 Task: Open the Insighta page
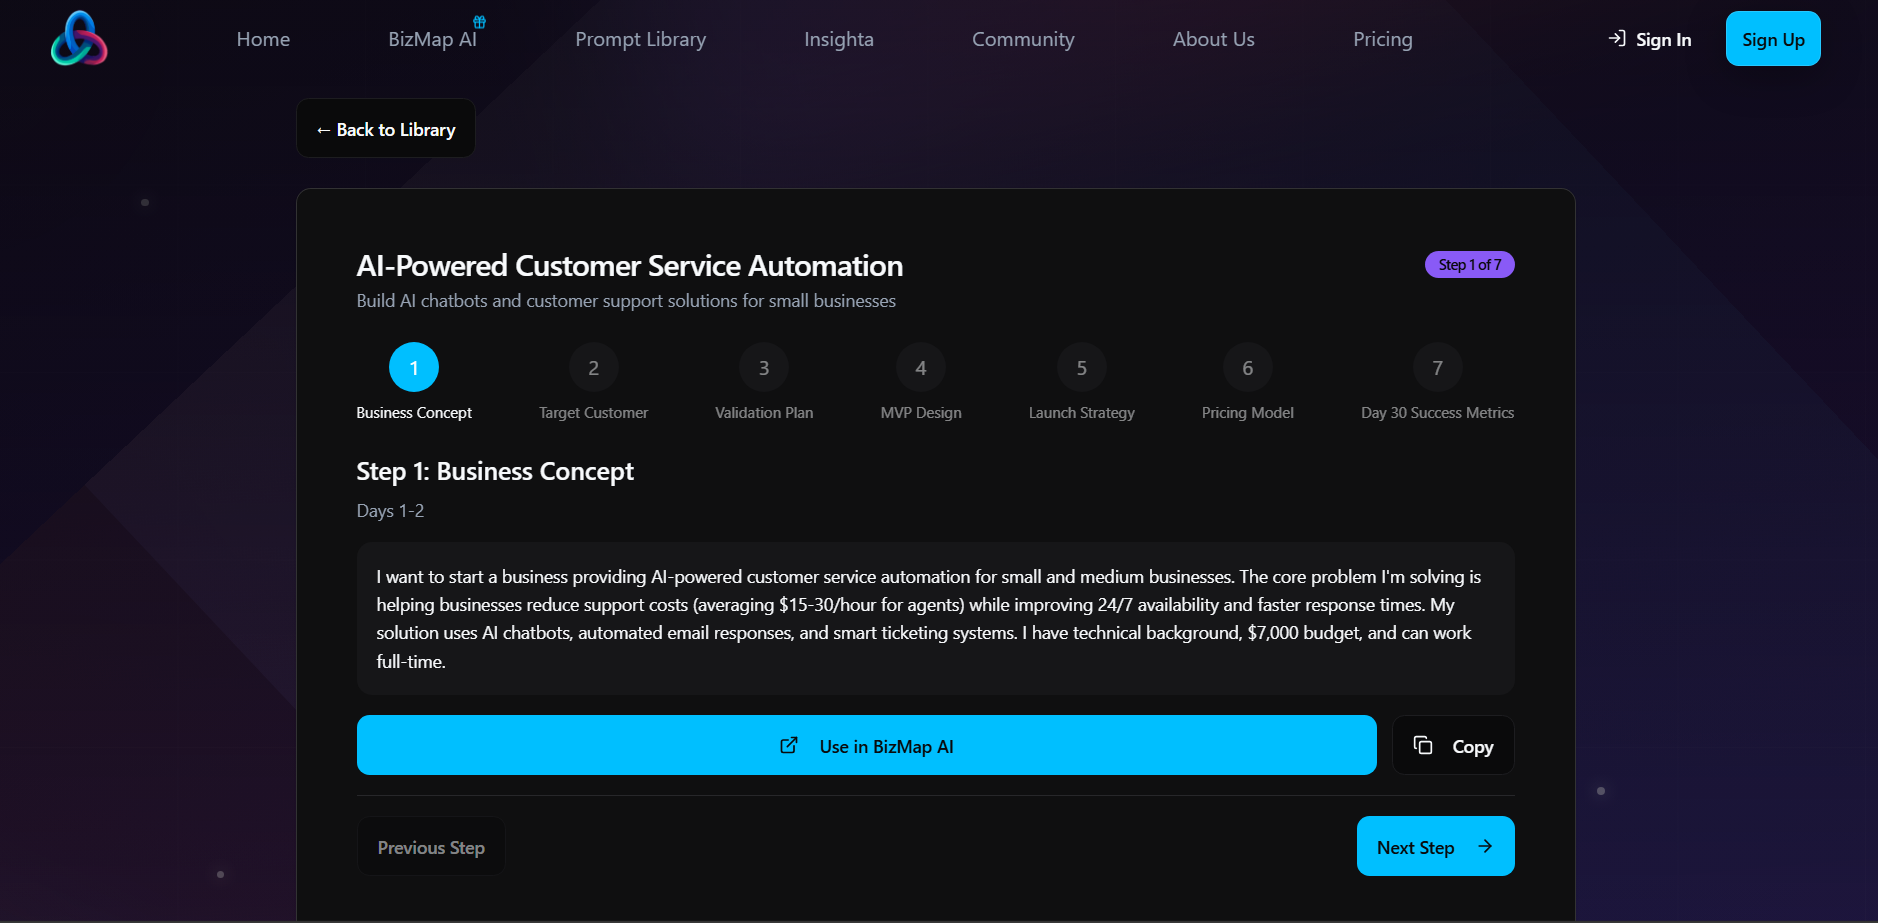pos(839,39)
